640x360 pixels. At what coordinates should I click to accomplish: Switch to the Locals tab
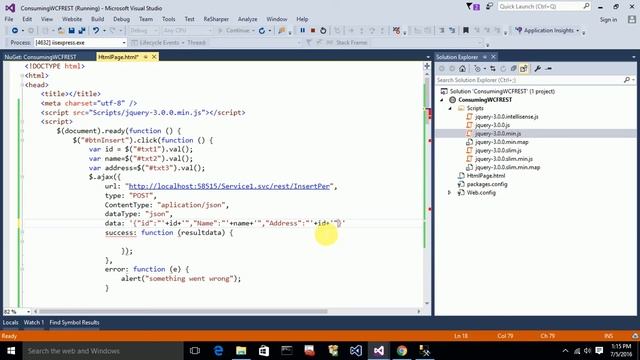tap(11, 322)
